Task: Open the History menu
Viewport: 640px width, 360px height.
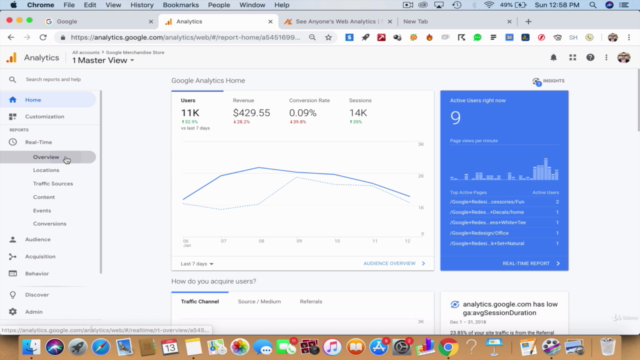Action: (142, 5)
